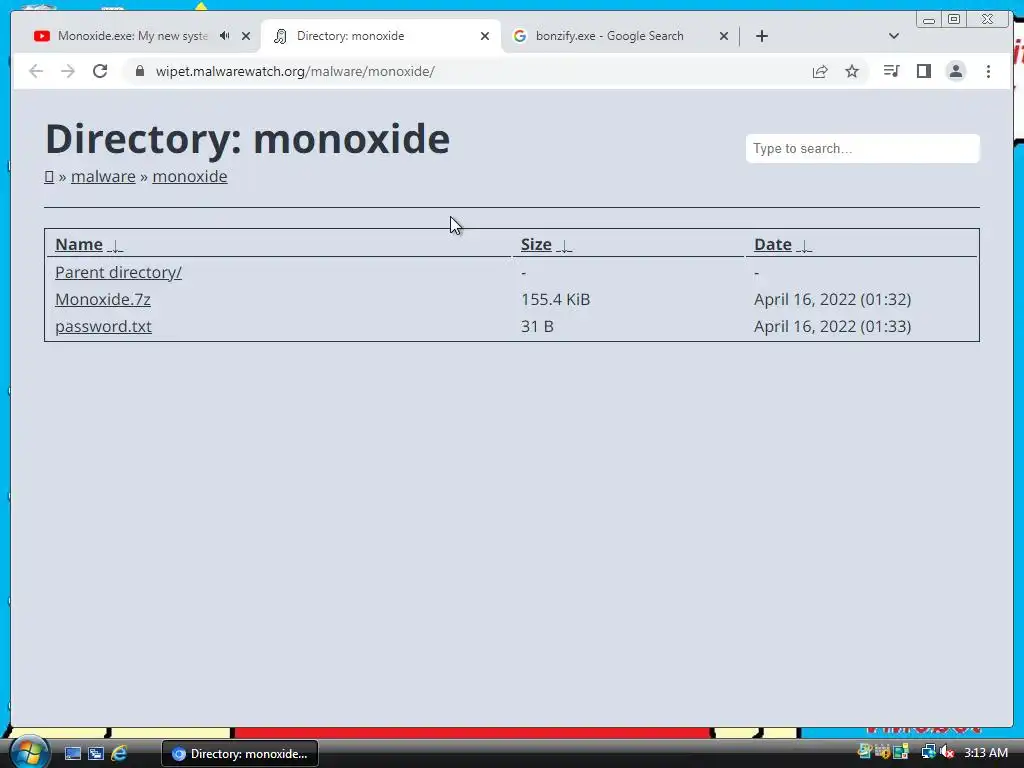This screenshot has width=1024, height=768.
Task: Launch Internet Explorer from quick launch
Action: [x=119, y=754]
